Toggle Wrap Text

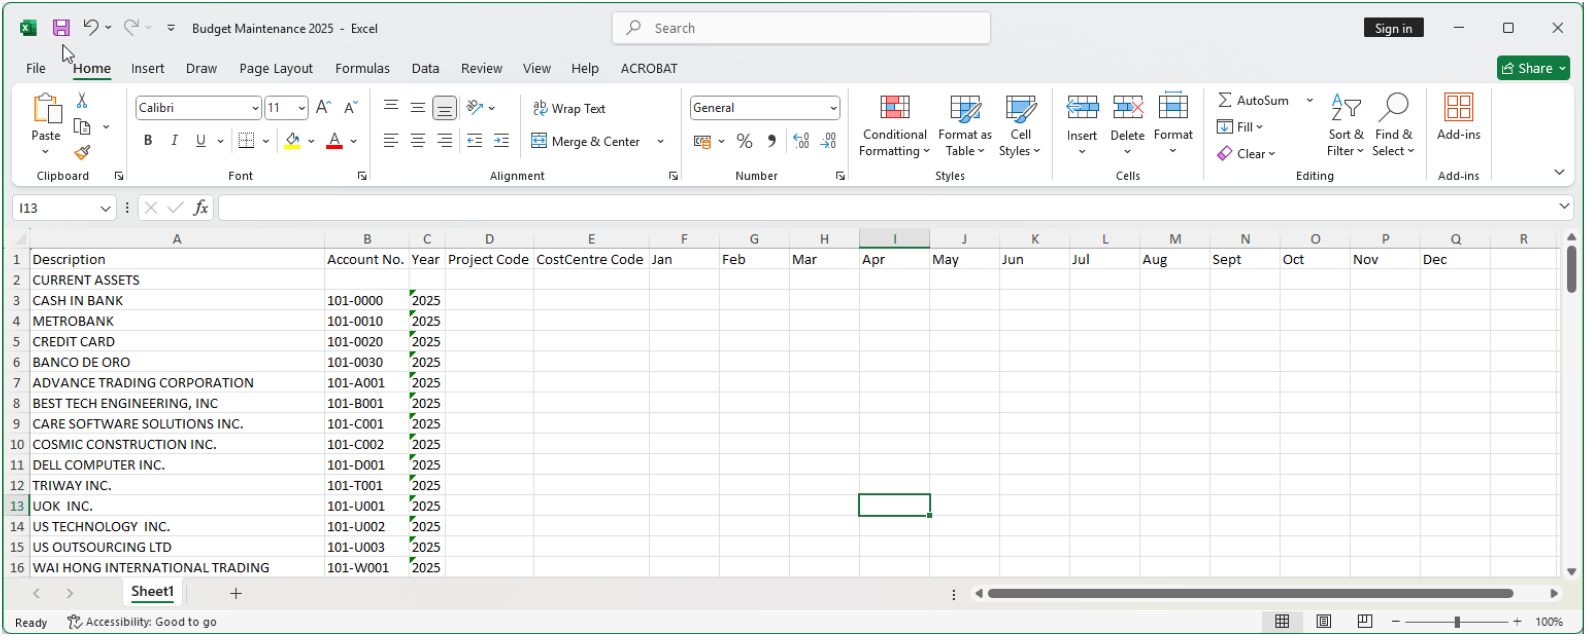tap(569, 108)
